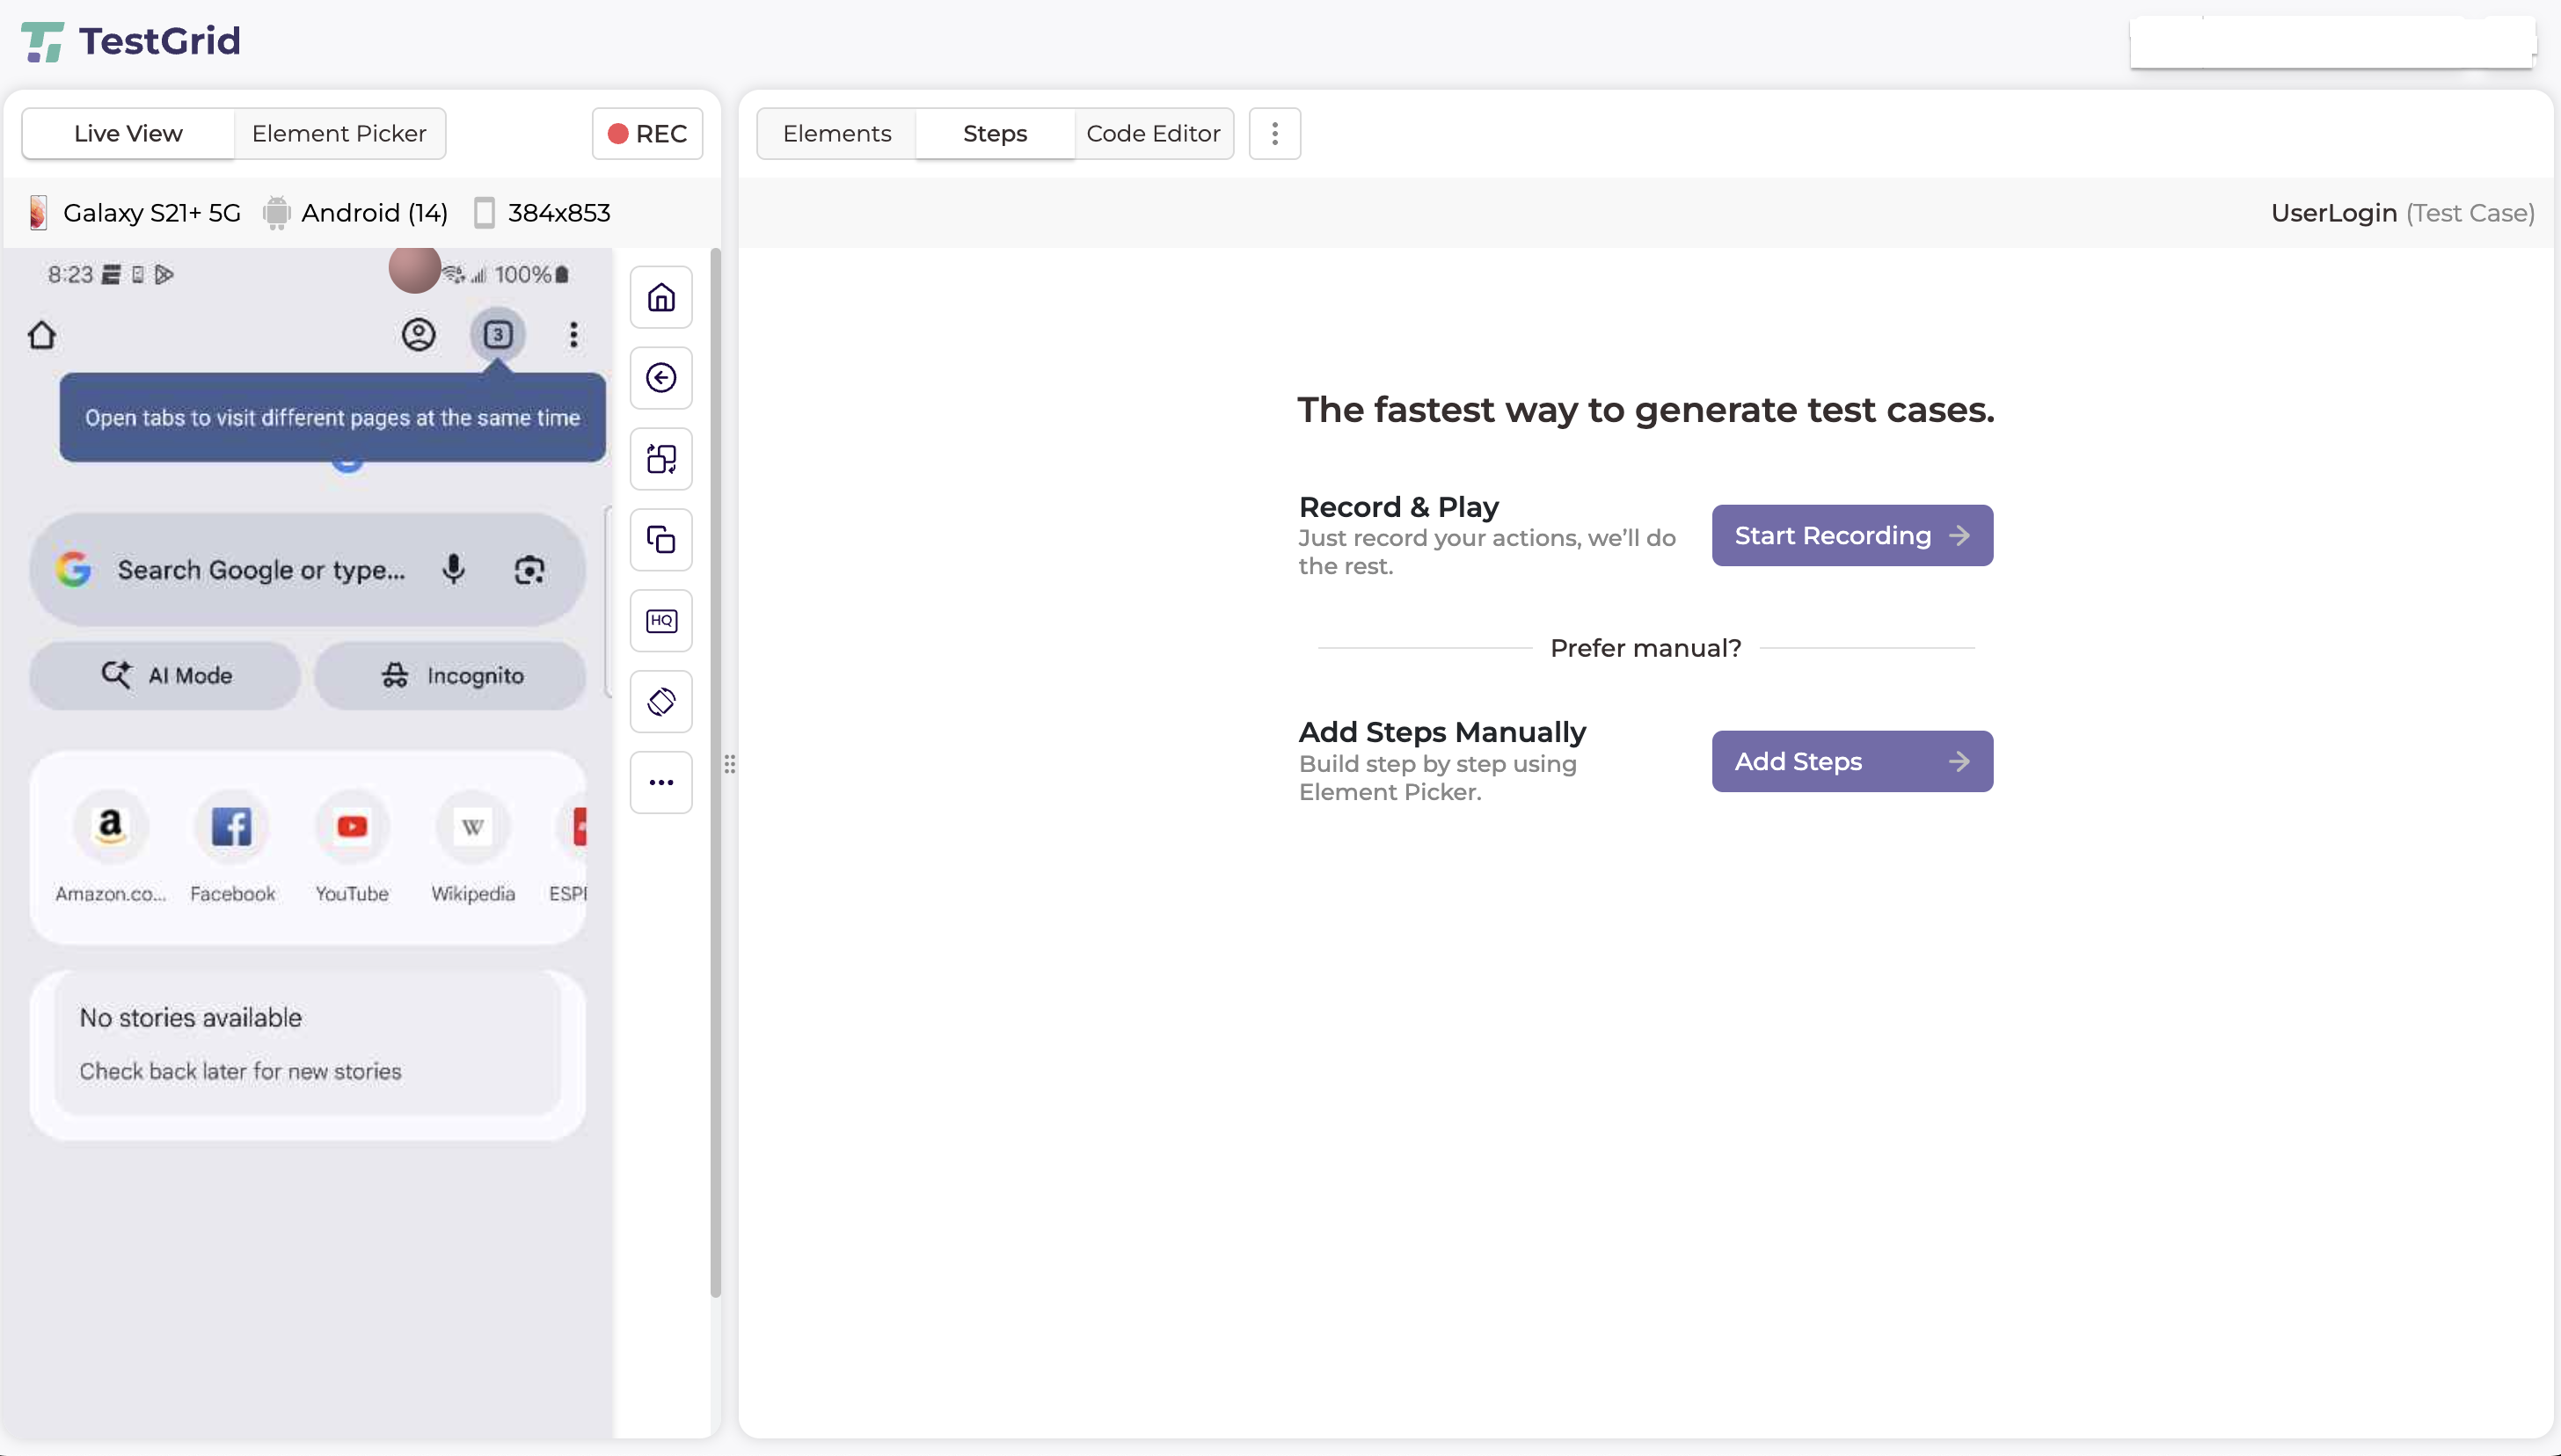Toggle the REC recording button
This screenshot has width=2561, height=1456.
(x=647, y=134)
